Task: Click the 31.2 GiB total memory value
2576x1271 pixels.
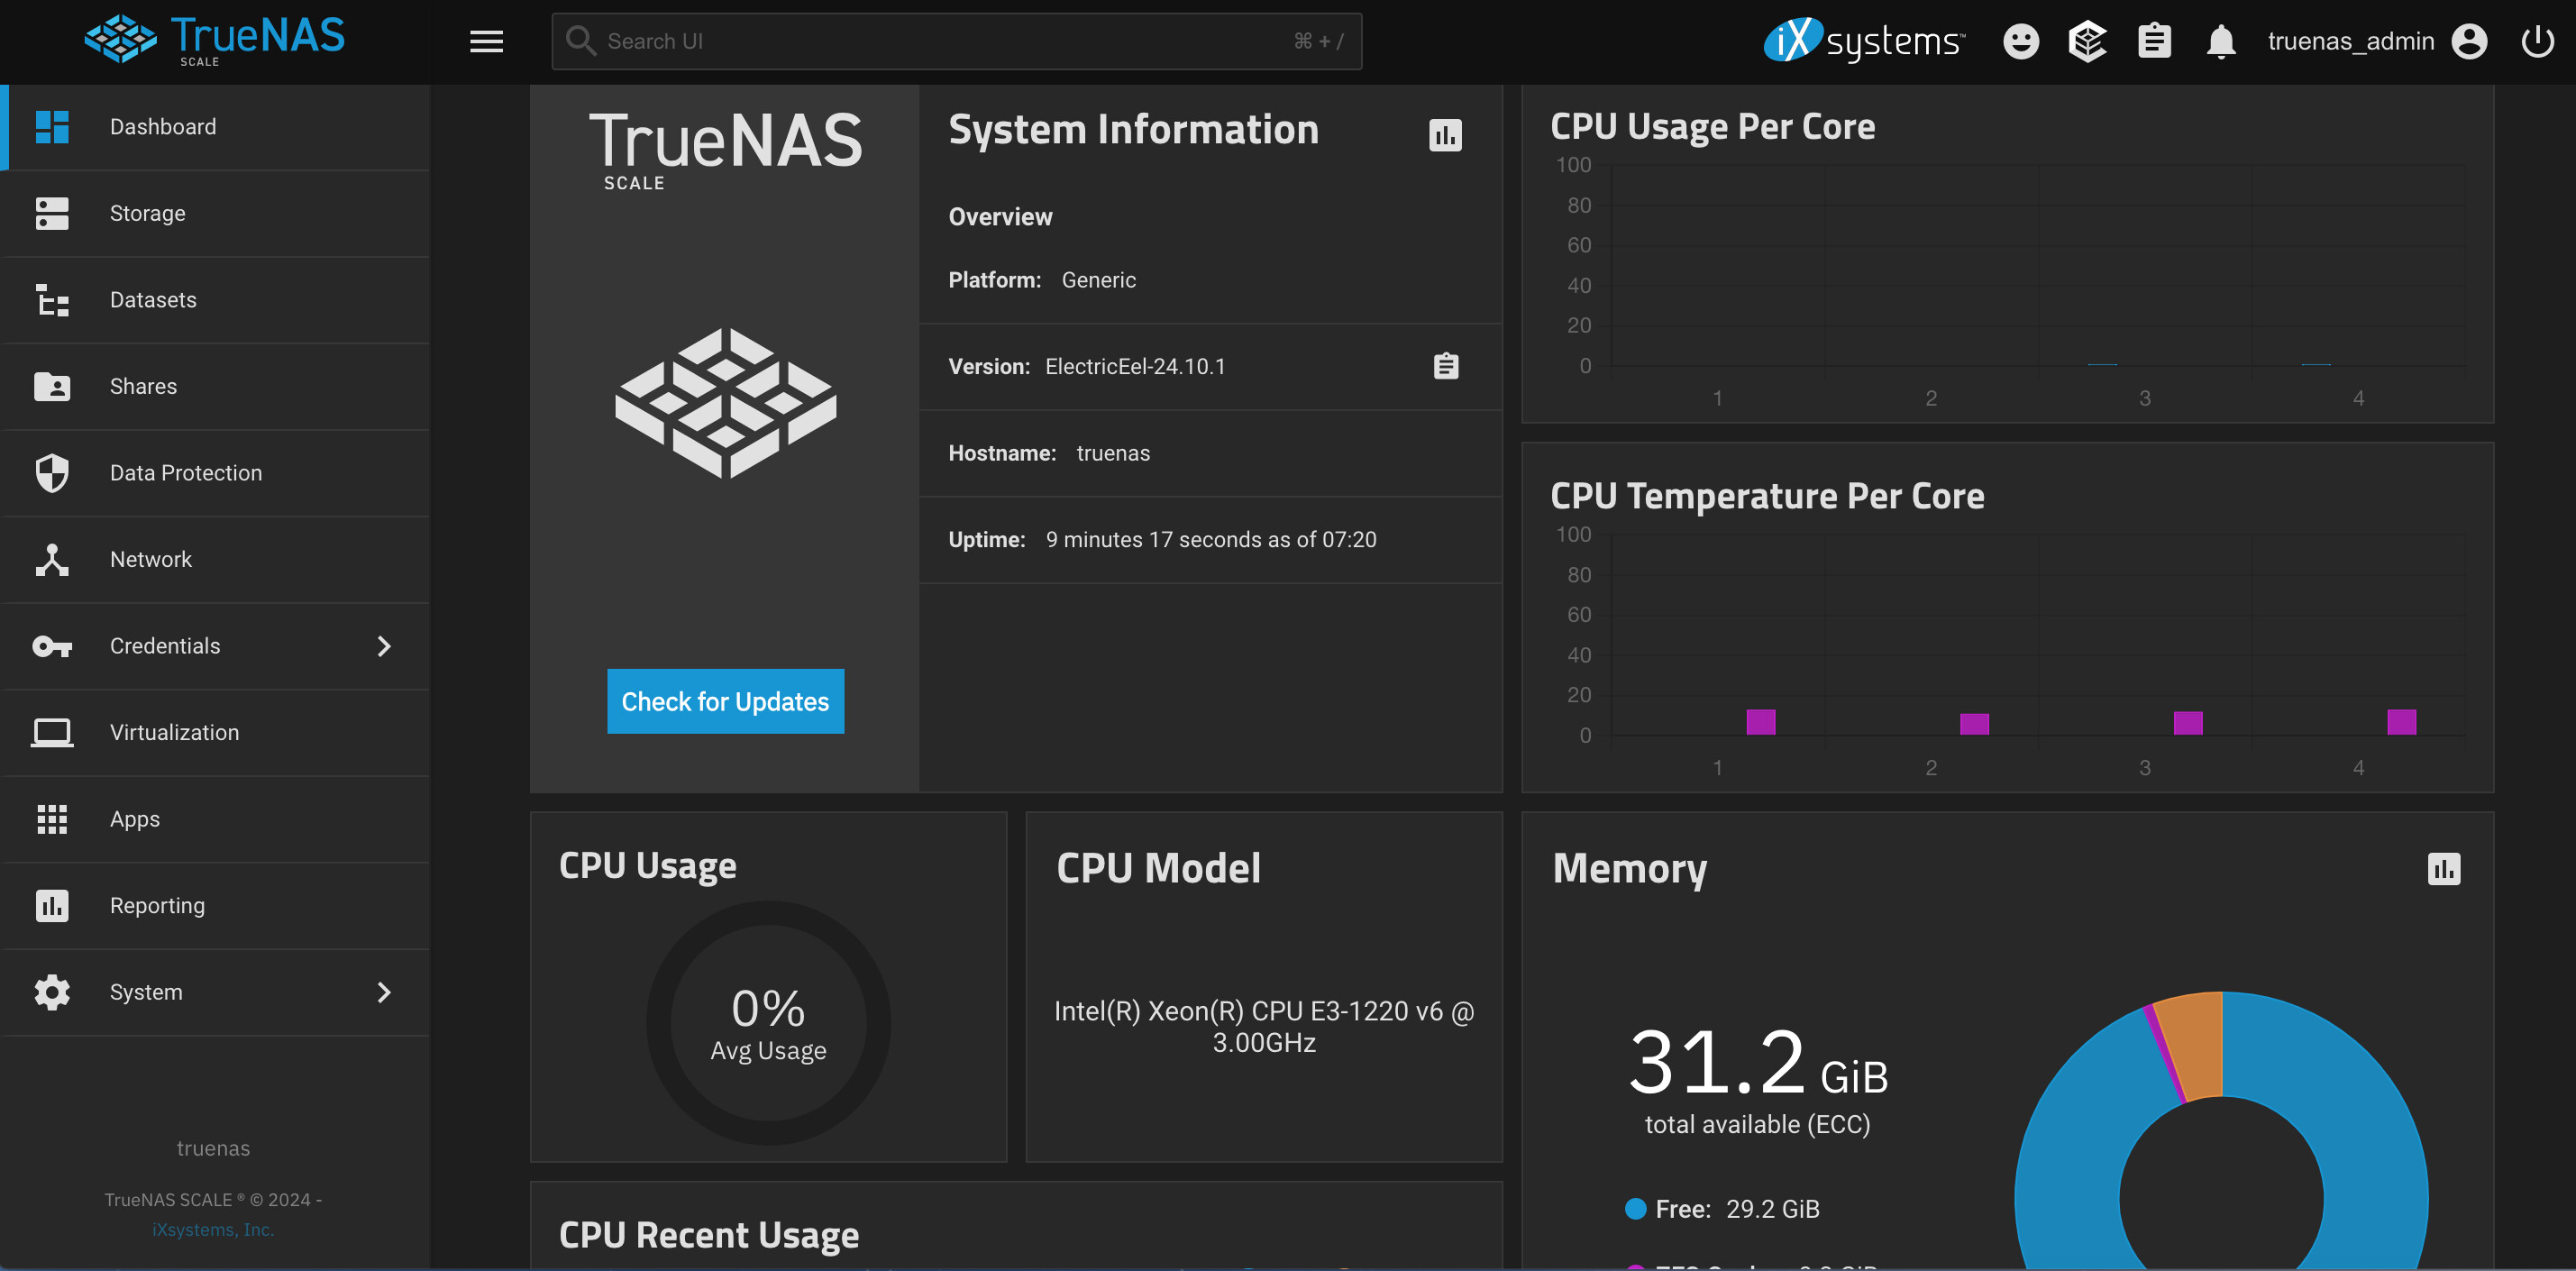Action: tap(1757, 1063)
